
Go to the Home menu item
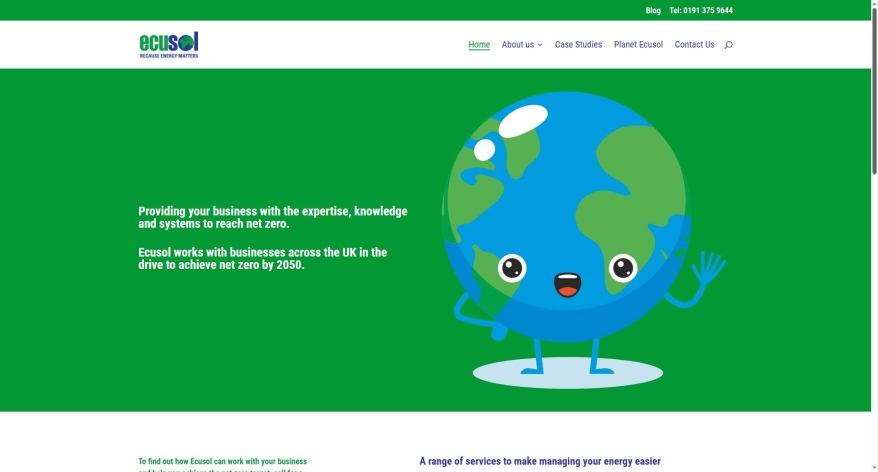tap(479, 45)
